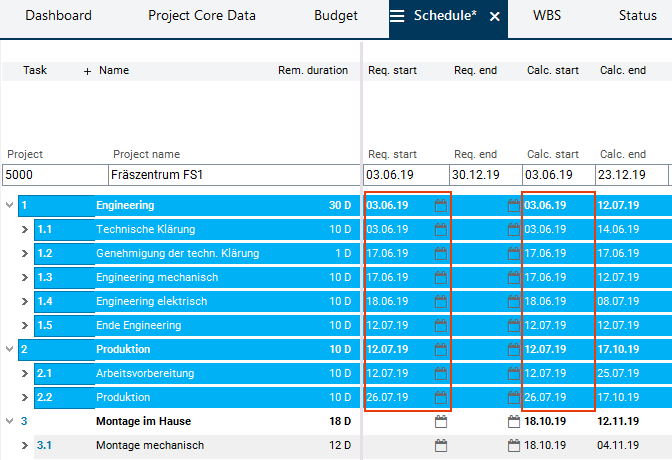
Task: Open Req. start calendar for Montage im Hause
Action: coord(441,421)
